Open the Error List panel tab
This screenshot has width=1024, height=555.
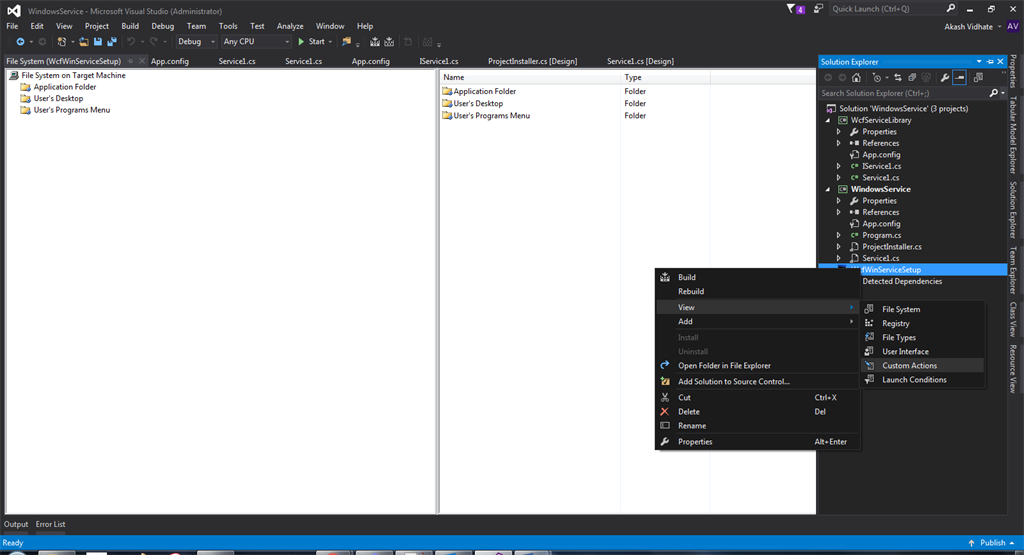[x=50, y=524]
